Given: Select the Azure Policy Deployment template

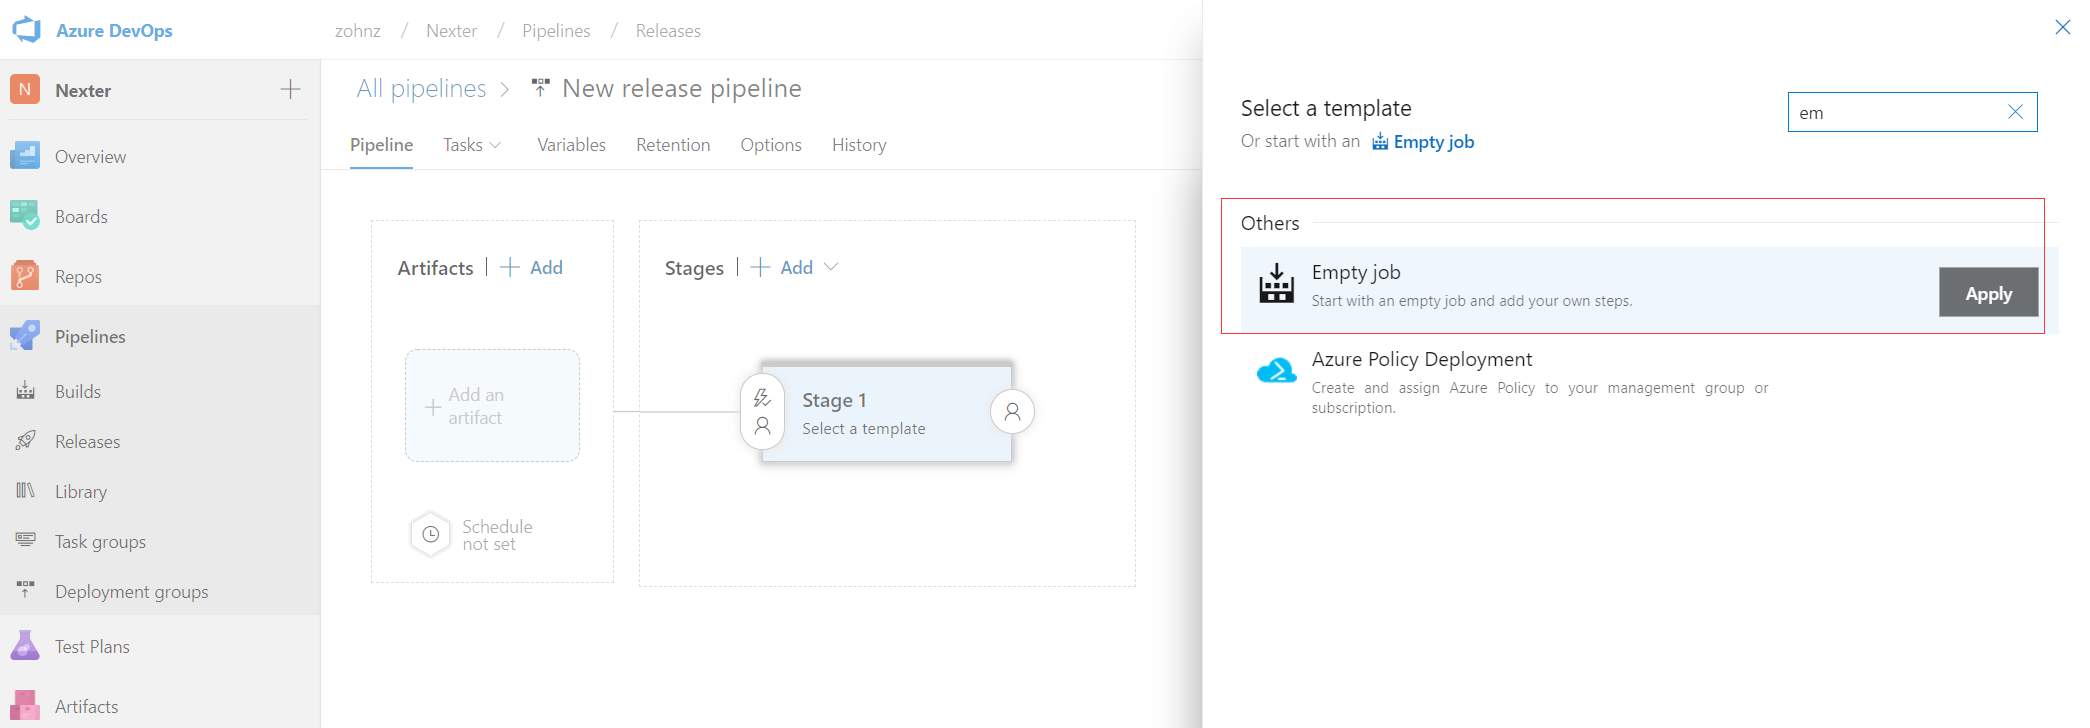Looking at the screenshot, I should tap(1421, 360).
